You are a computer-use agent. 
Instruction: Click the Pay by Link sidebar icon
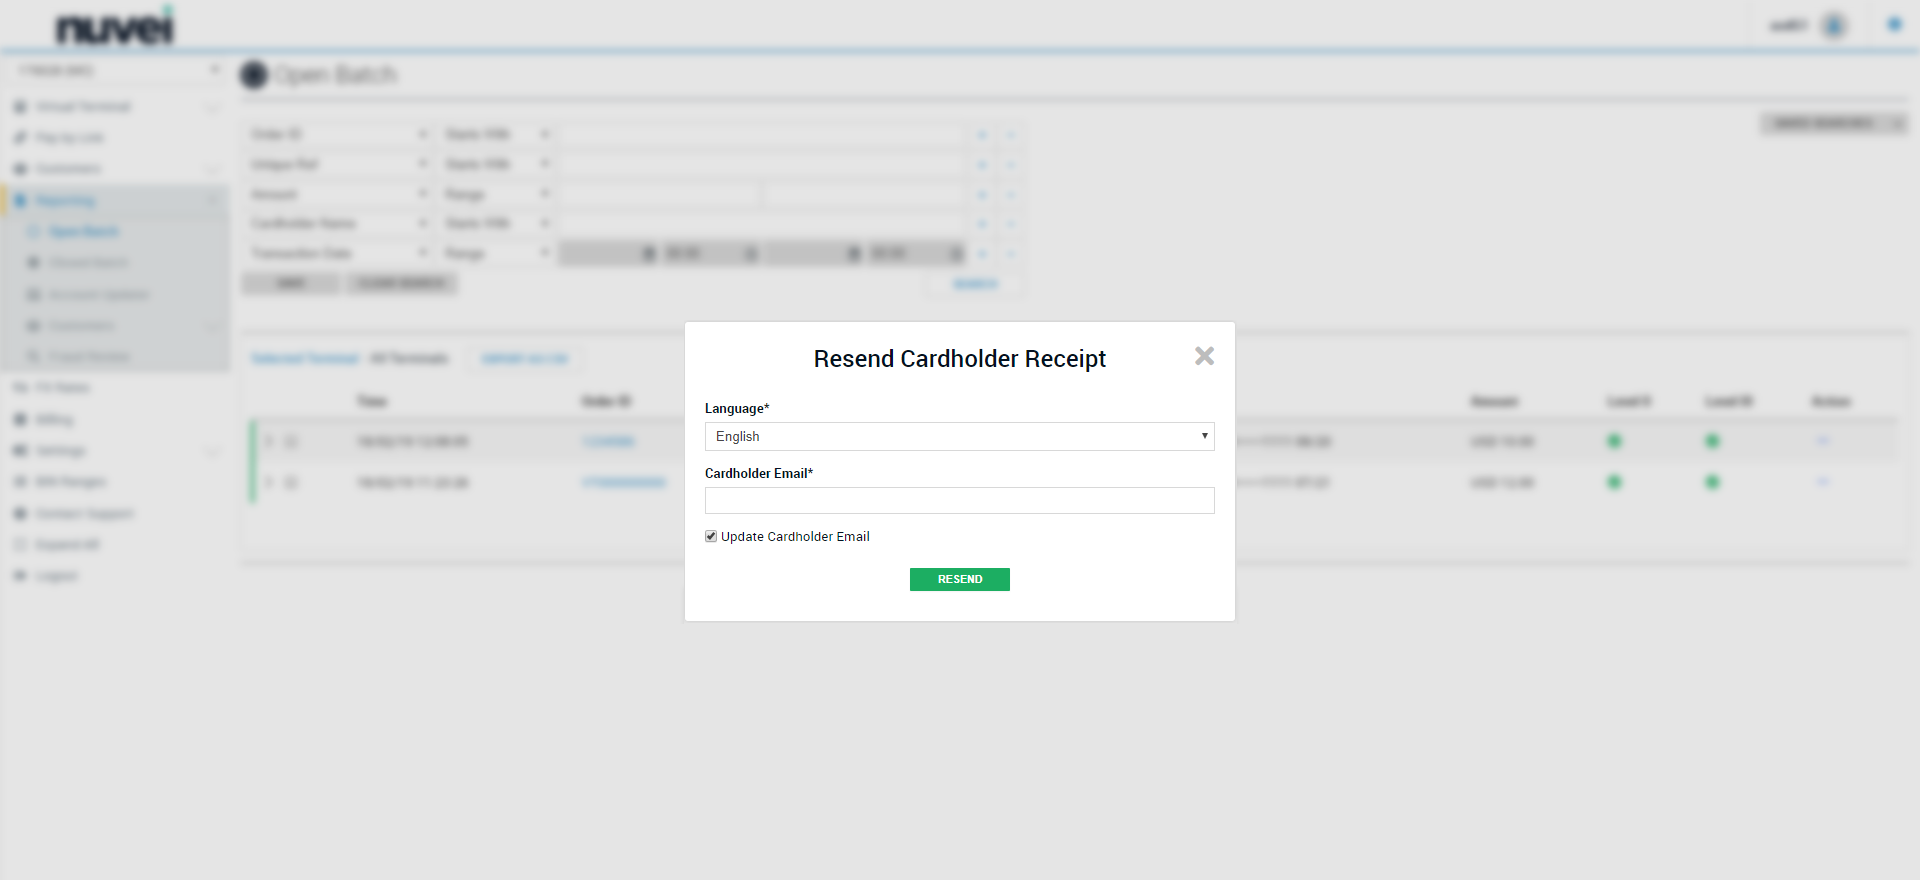pos(20,138)
